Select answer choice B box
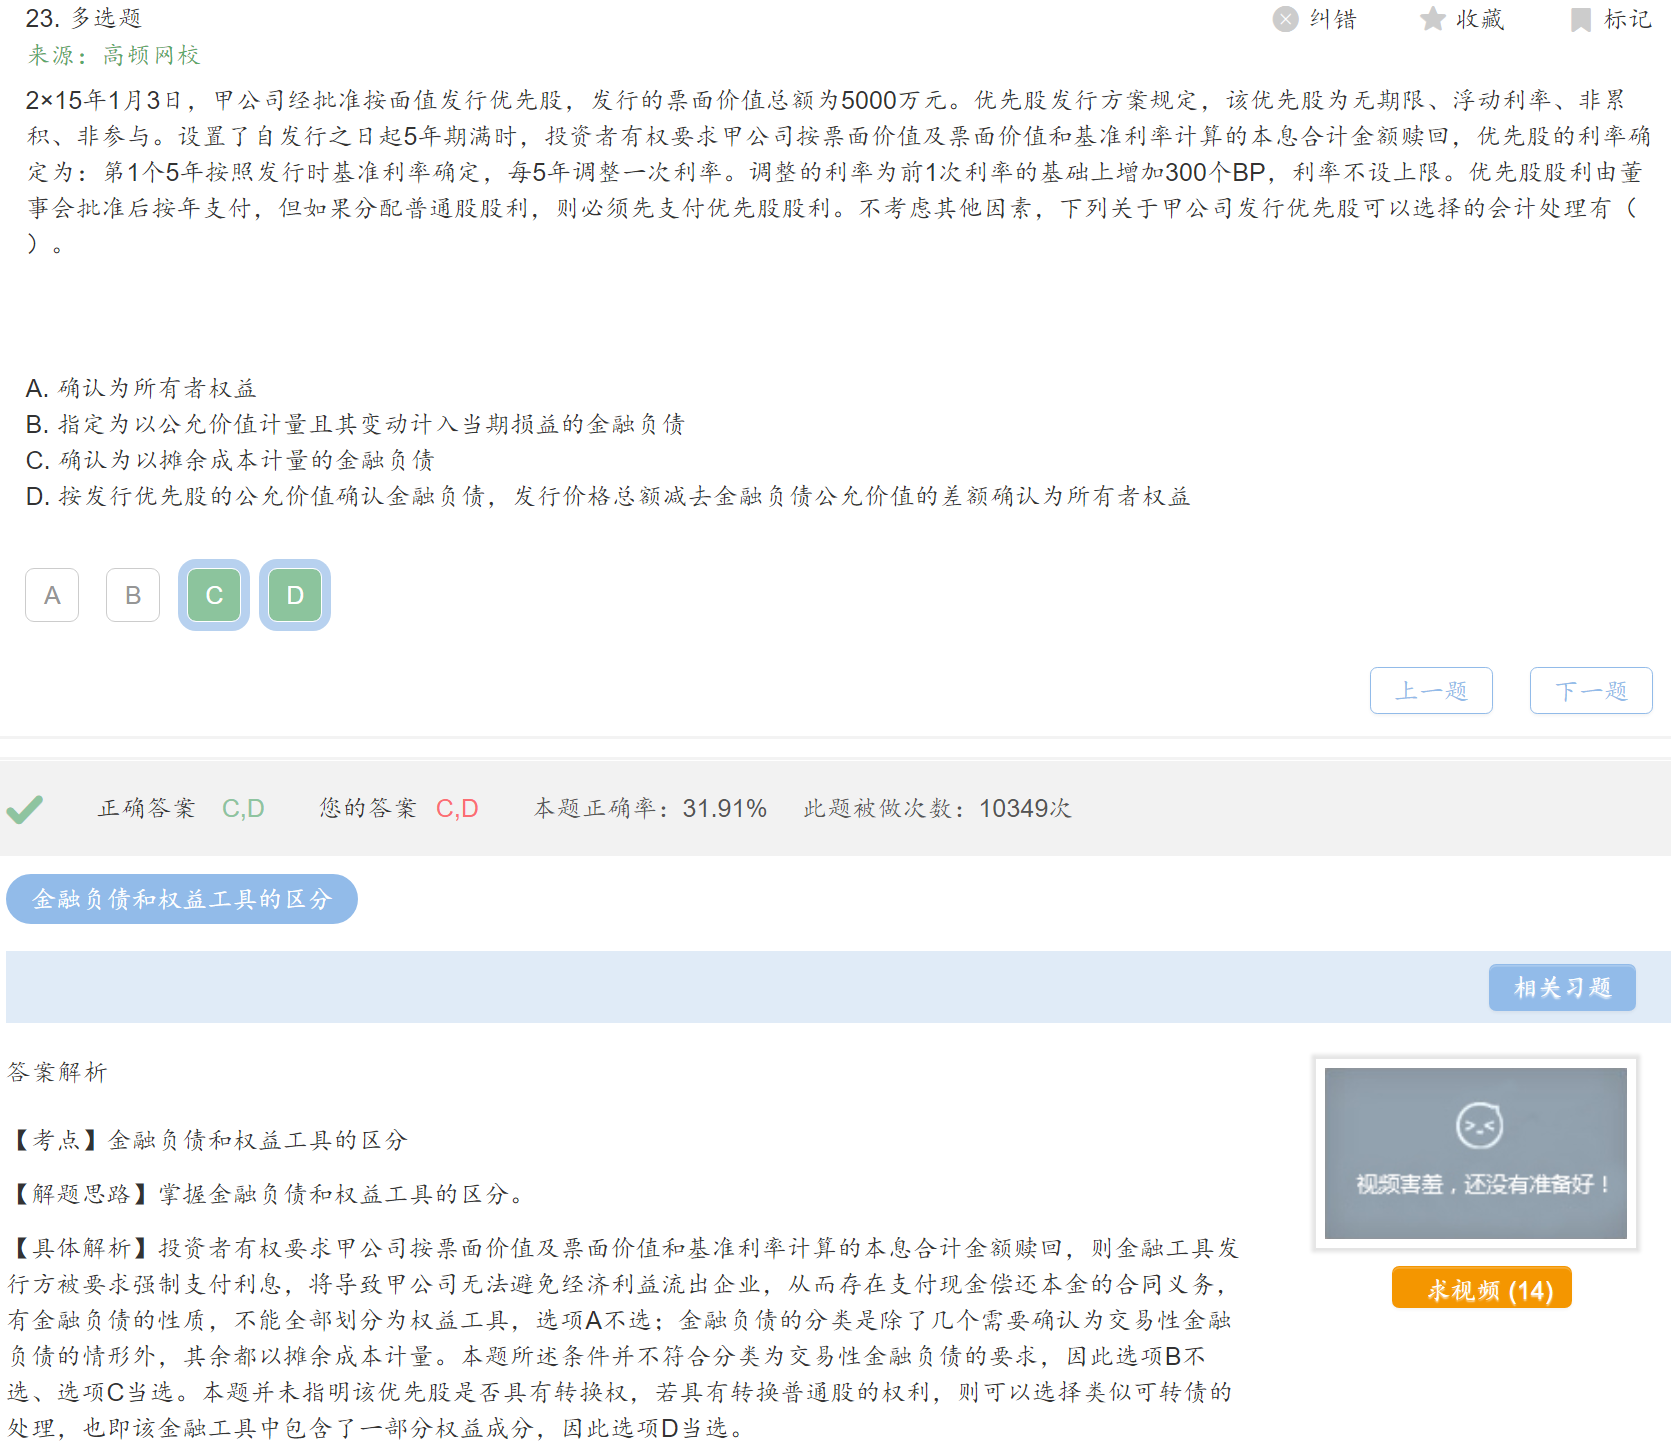Image resolution: width=1671 pixels, height=1455 pixels. coord(133,595)
